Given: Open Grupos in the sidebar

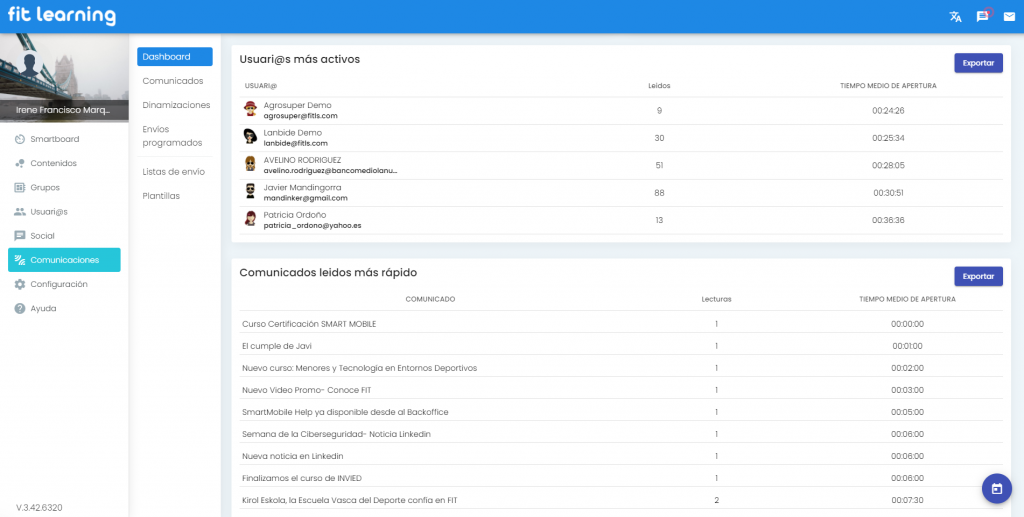Looking at the screenshot, I should click(x=45, y=187).
